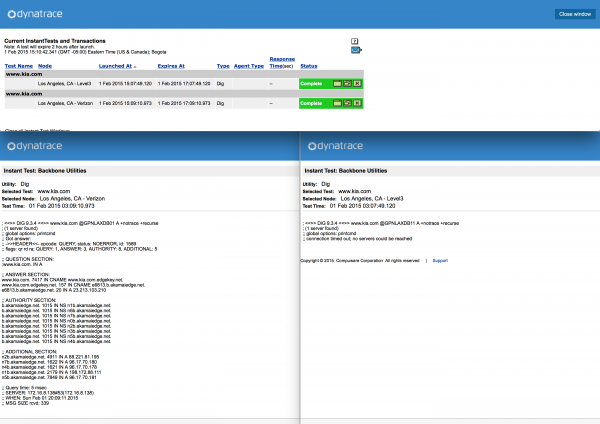Click expiry time '1 Feb 2015 17:07:49.120'

184,83
